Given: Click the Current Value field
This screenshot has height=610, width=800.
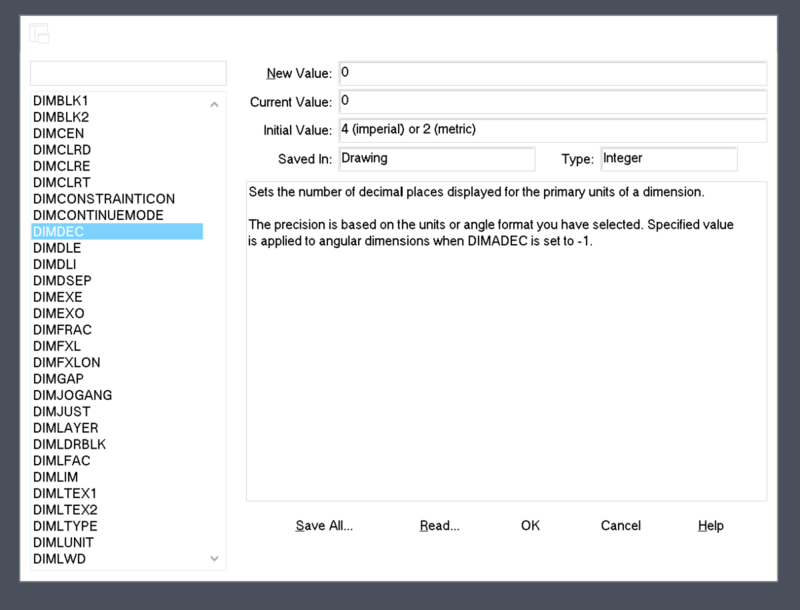Looking at the screenshot, I should pyautogui.click(x=552, y=102).
